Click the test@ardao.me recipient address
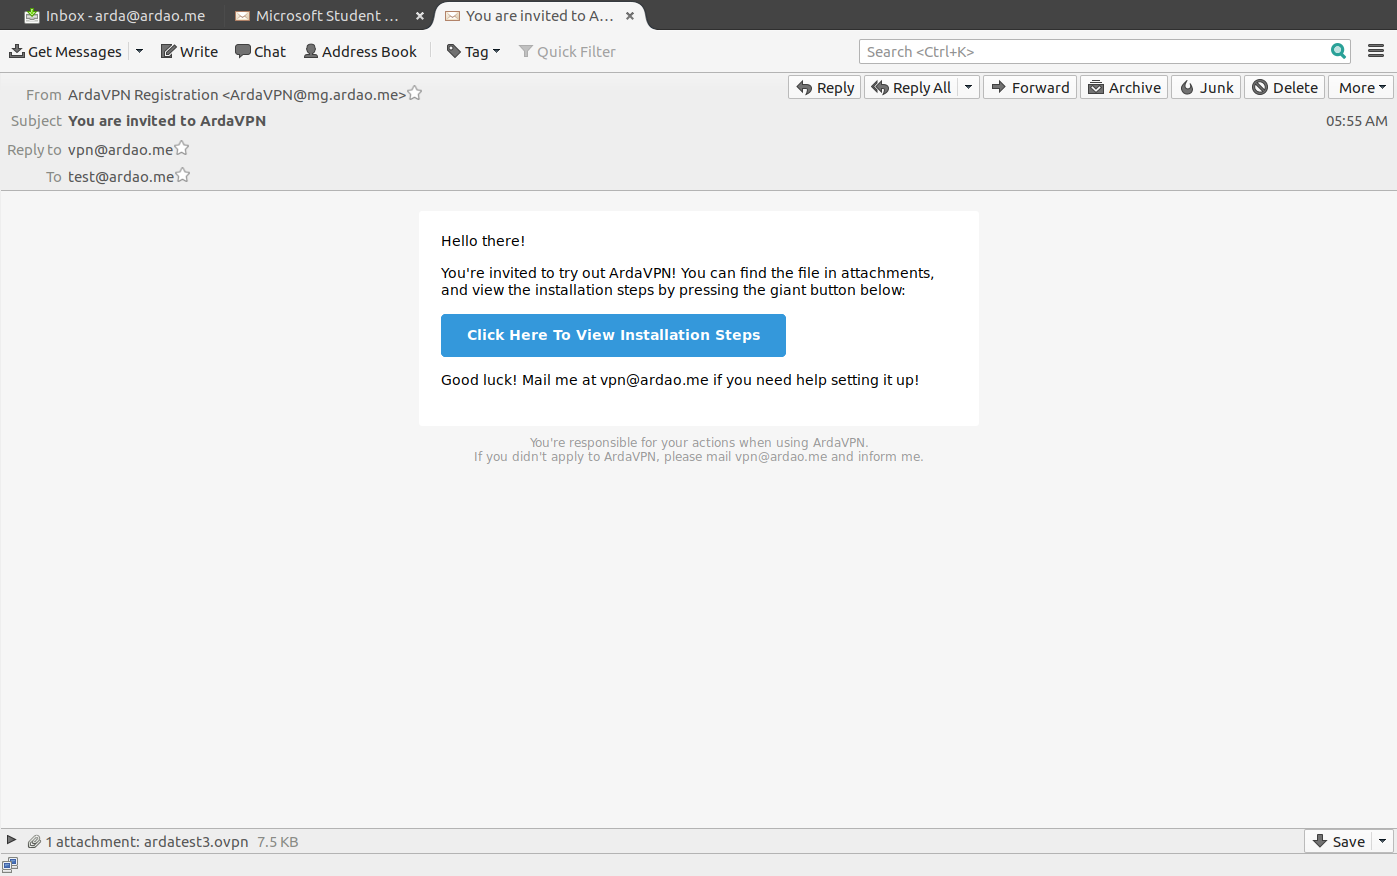This screenshot has height=876, width=1397. point(121,176)
